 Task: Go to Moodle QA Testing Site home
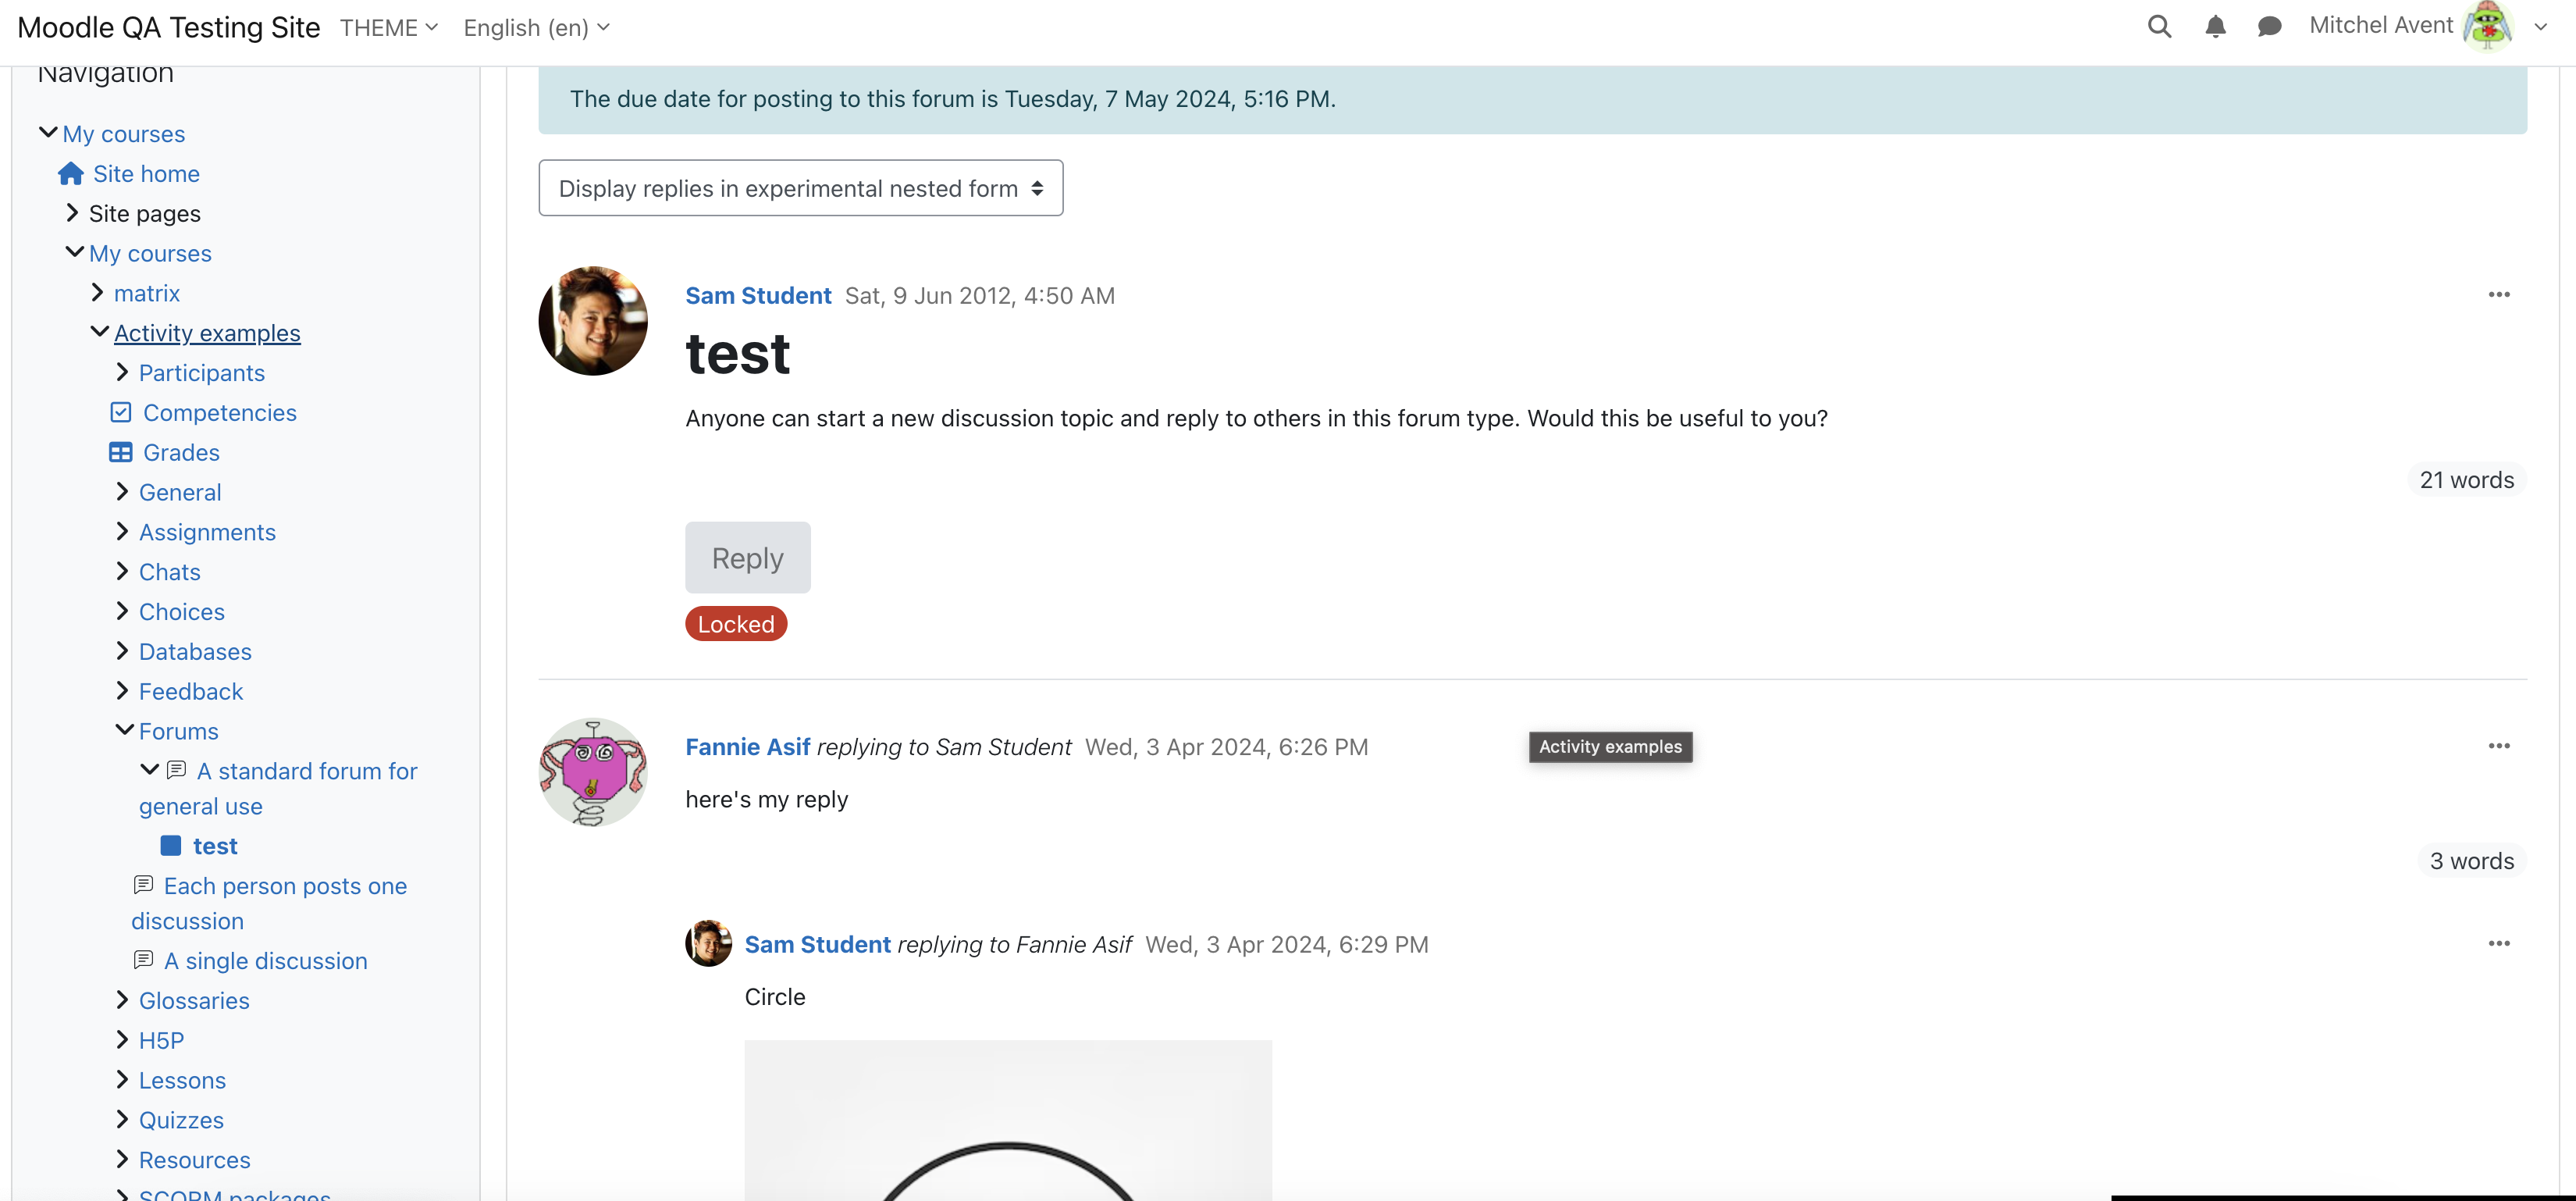click(169, 28)
